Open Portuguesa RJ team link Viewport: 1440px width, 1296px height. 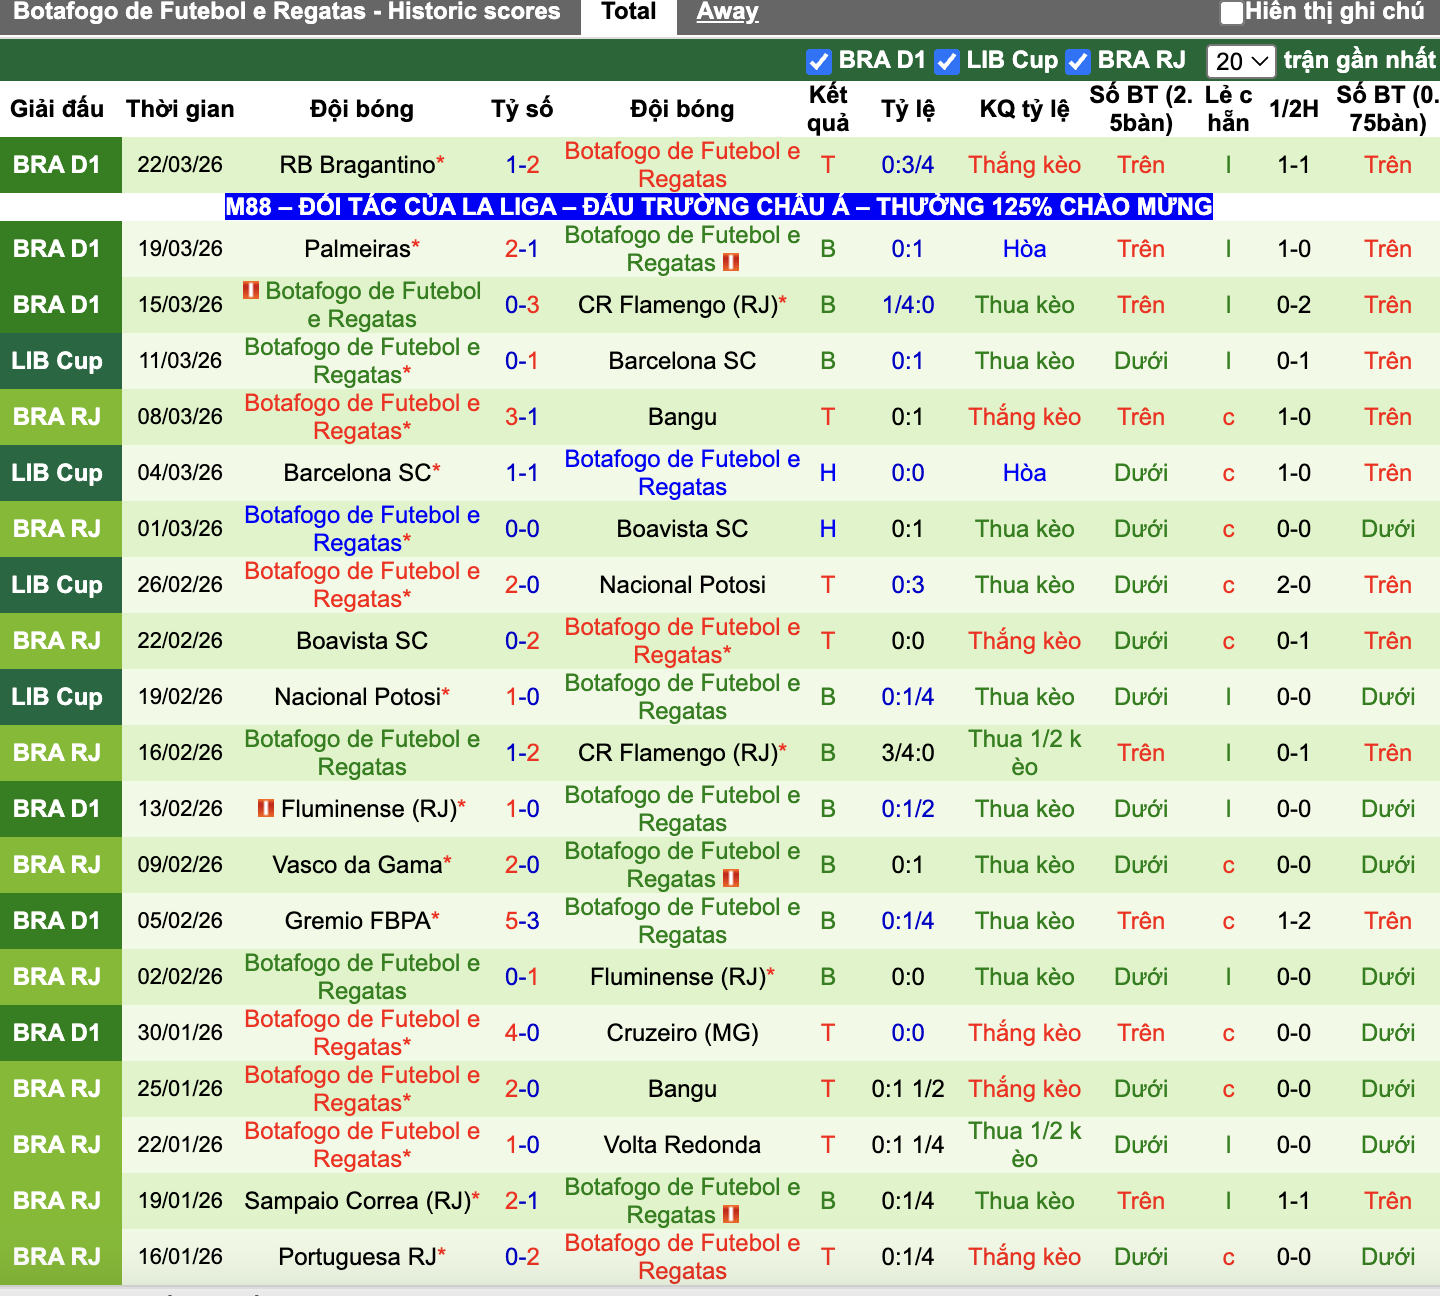[358, 1257]
